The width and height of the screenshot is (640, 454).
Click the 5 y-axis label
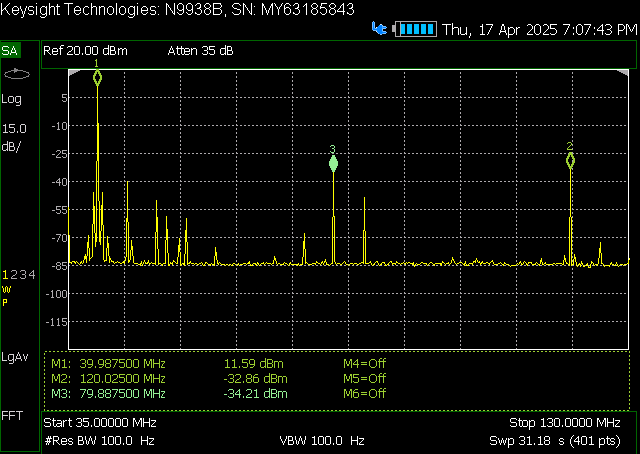click(x=64, y=98)
